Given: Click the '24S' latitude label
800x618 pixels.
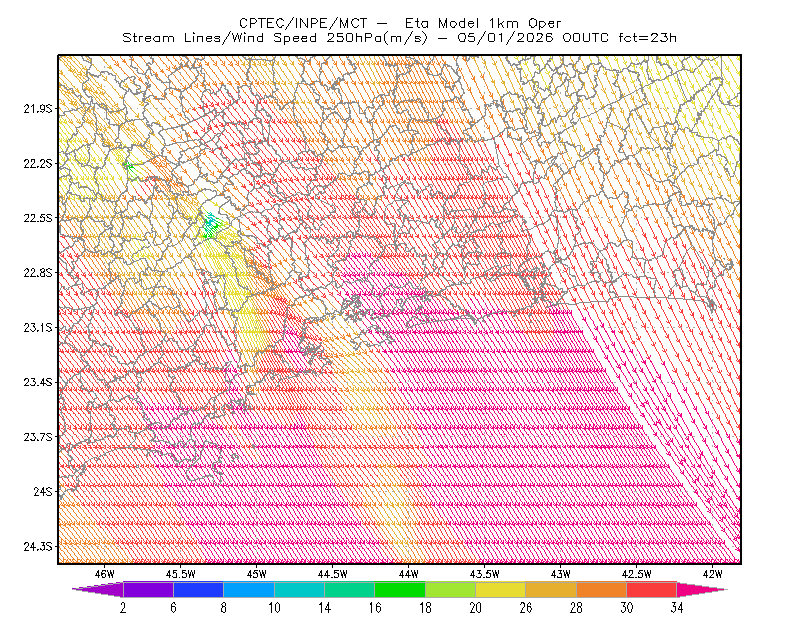Looking at the screenshot, I should [42, 491].
